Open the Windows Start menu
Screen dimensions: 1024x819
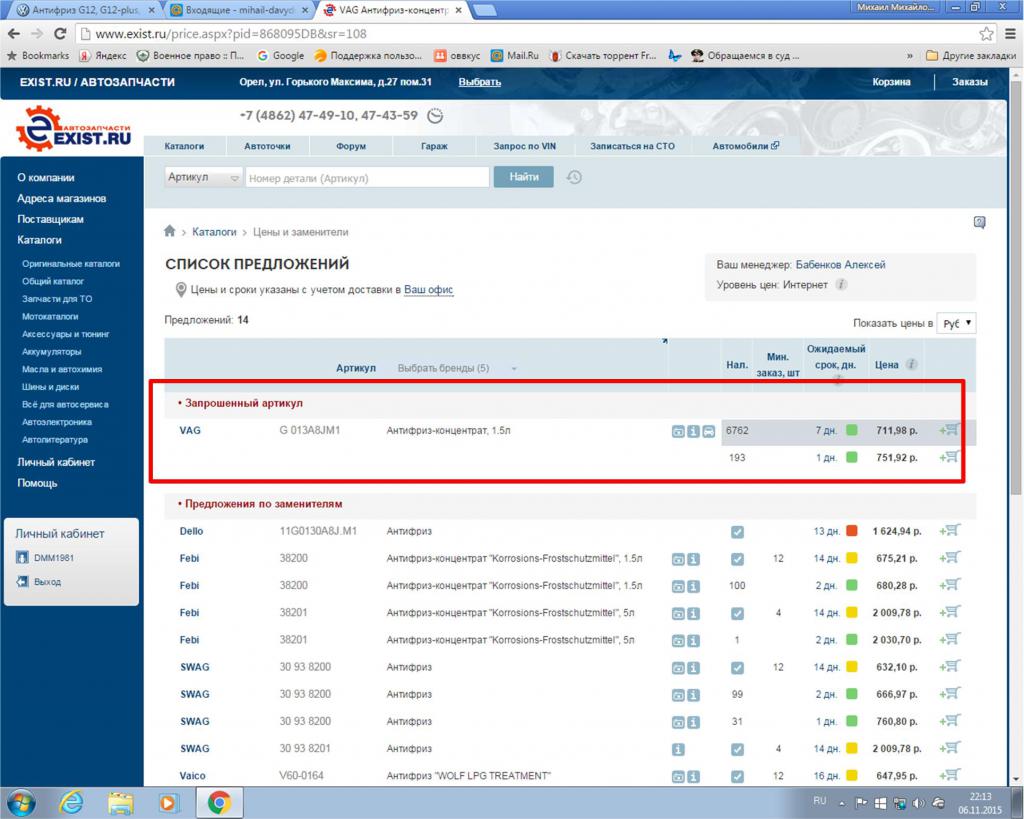tap(20, 802)
